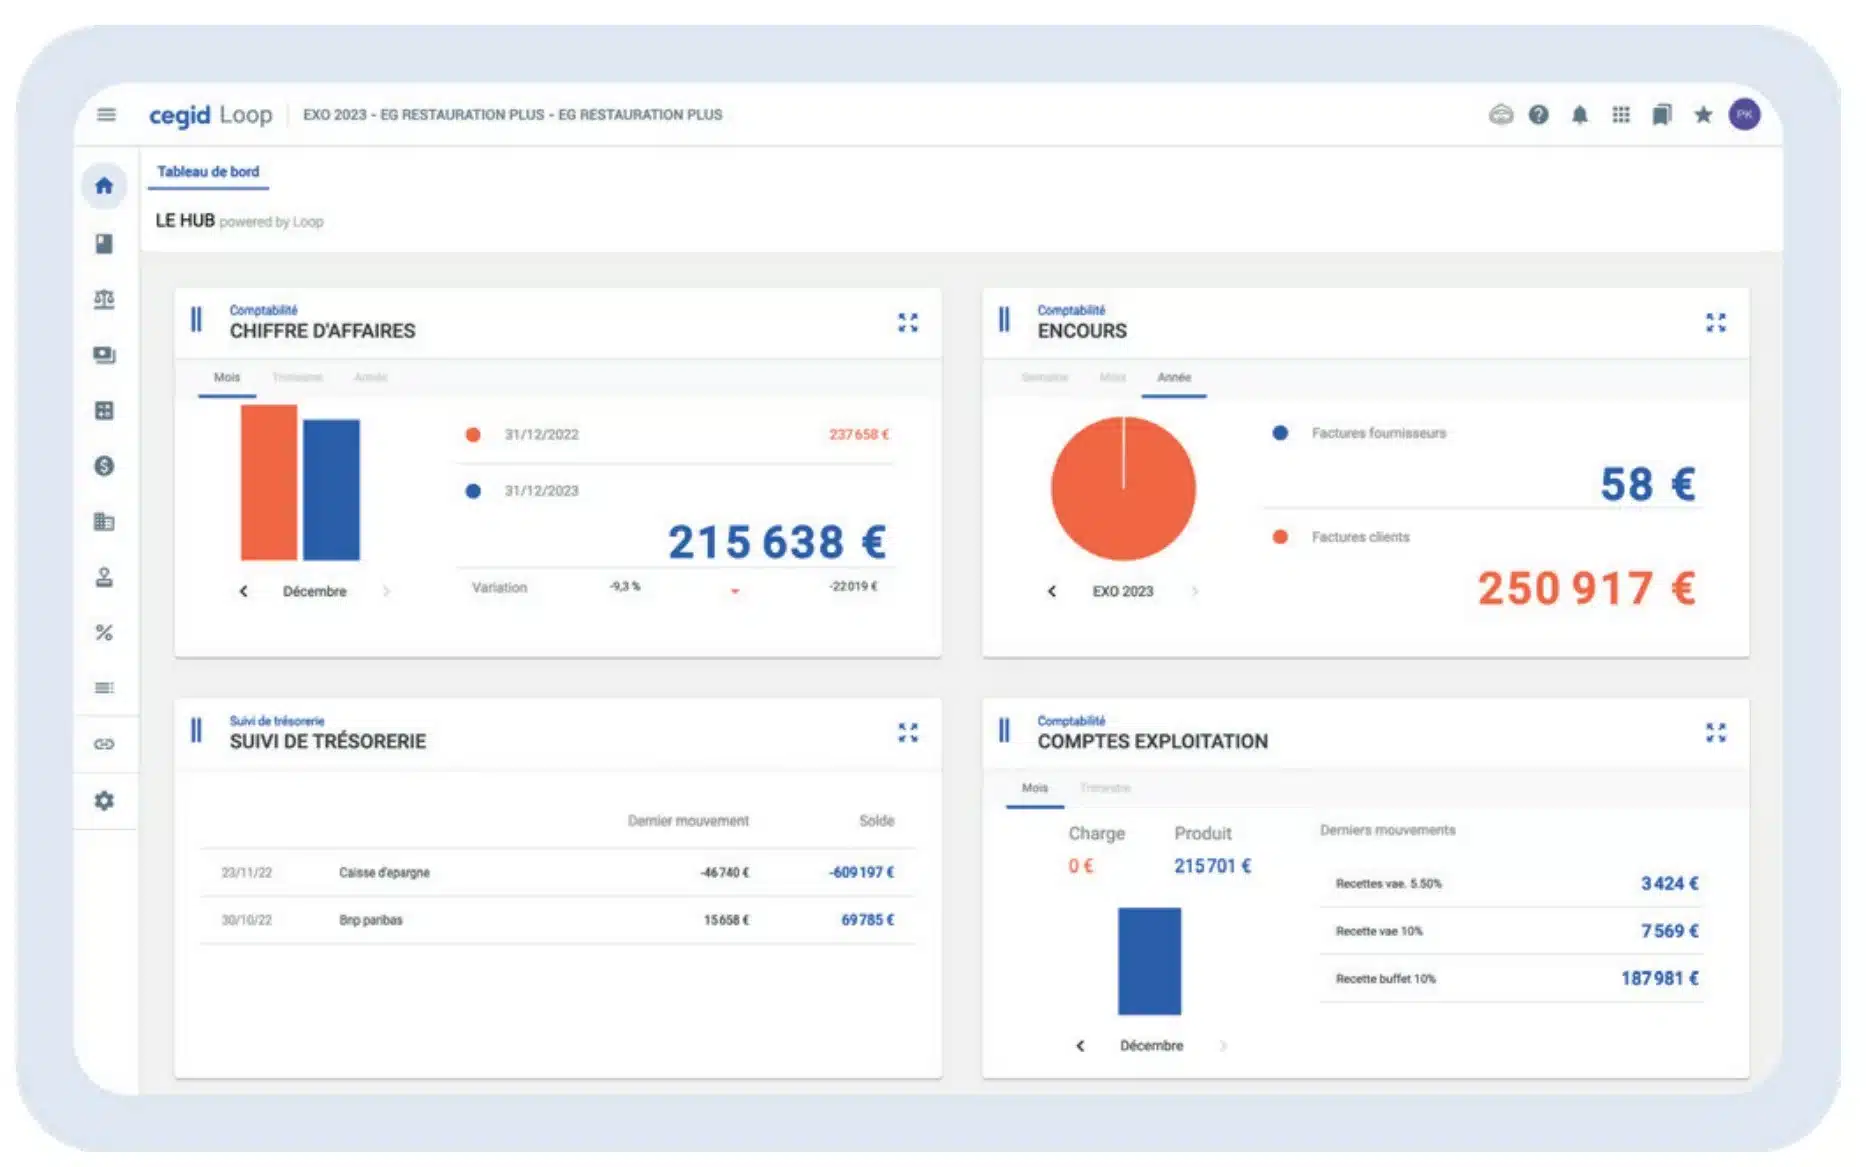Switch Encours to Année tab

click(x=1173, y=378)
